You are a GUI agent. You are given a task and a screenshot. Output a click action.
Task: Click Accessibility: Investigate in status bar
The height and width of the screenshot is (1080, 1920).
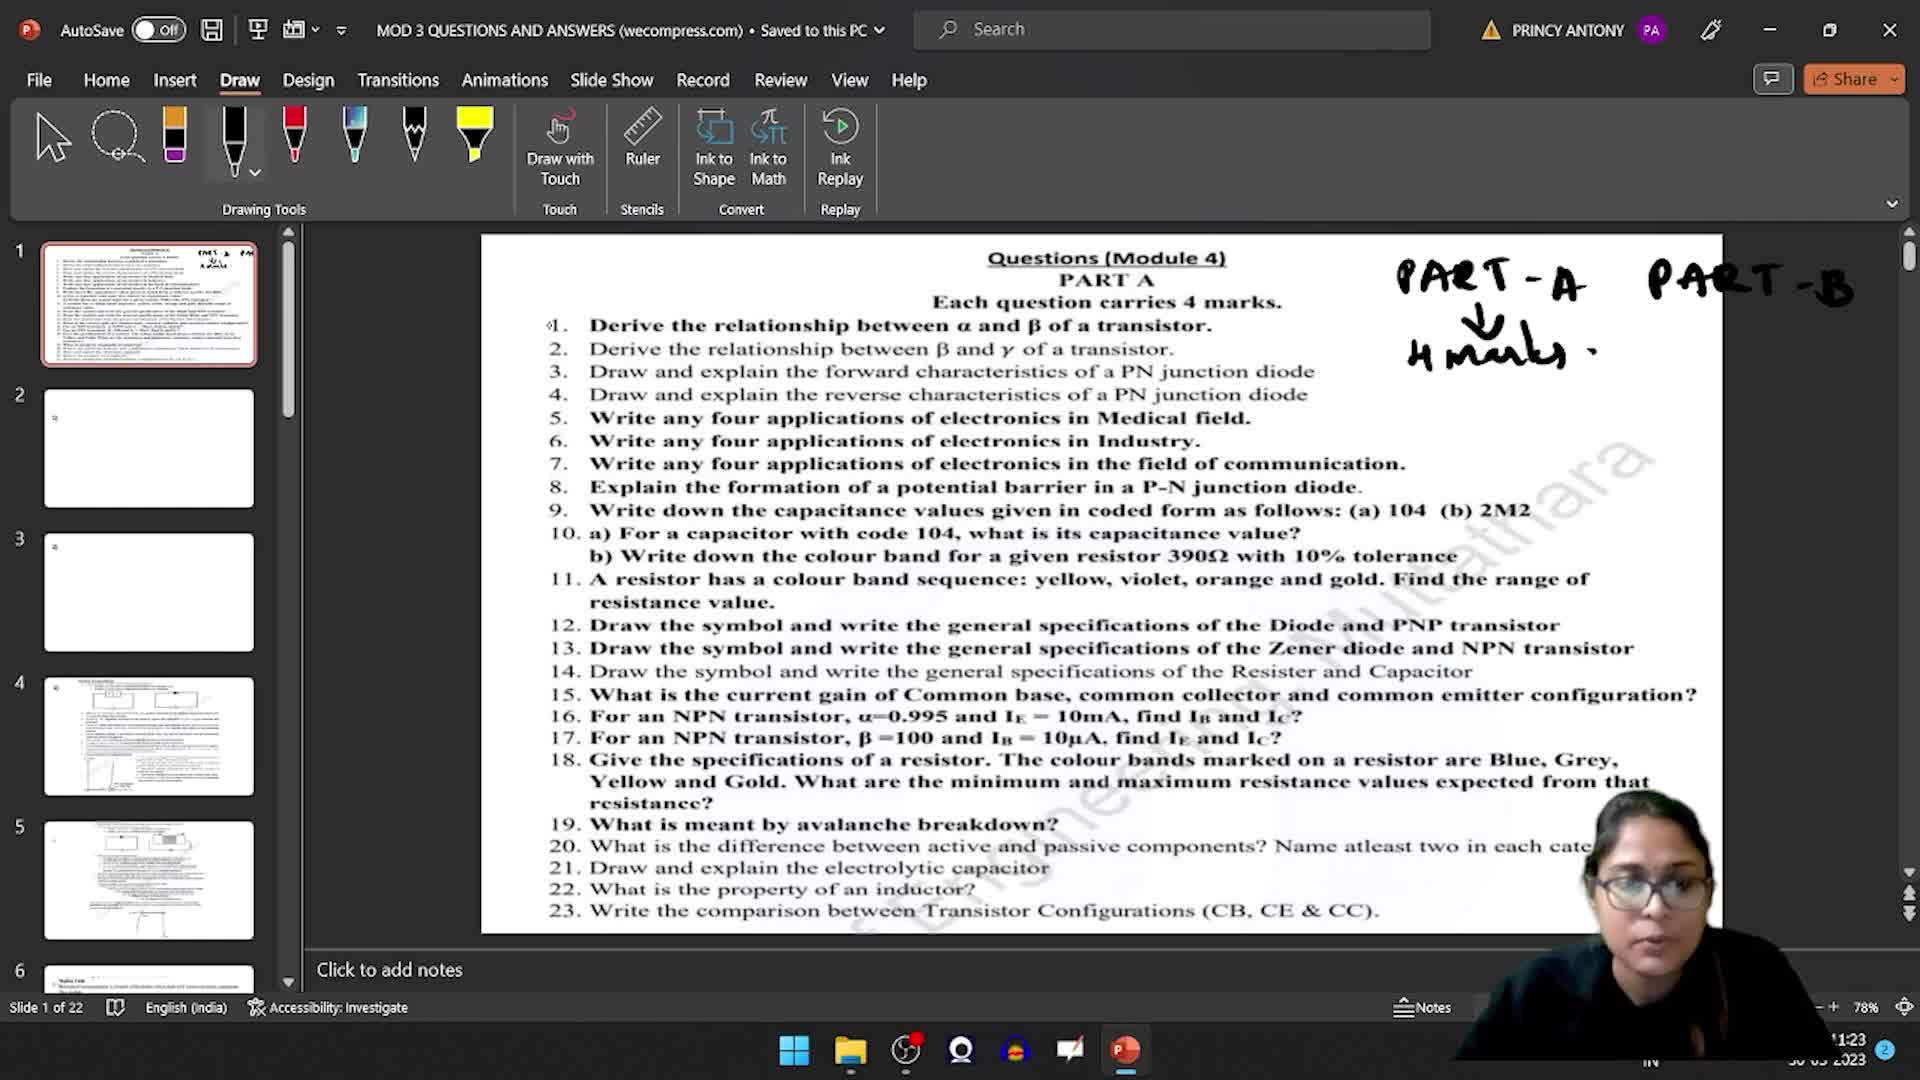328,1007
